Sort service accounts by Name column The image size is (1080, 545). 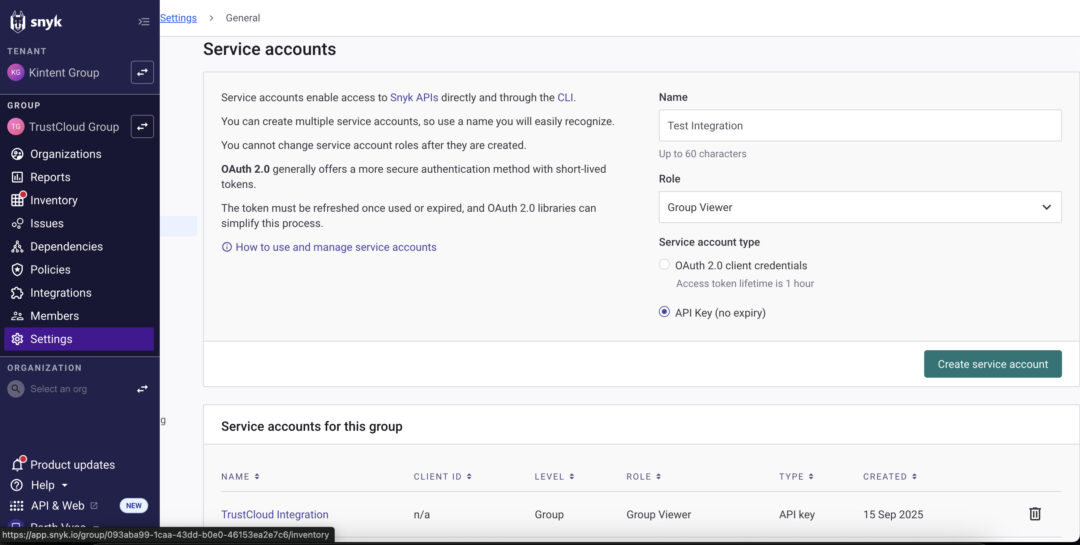240,476
